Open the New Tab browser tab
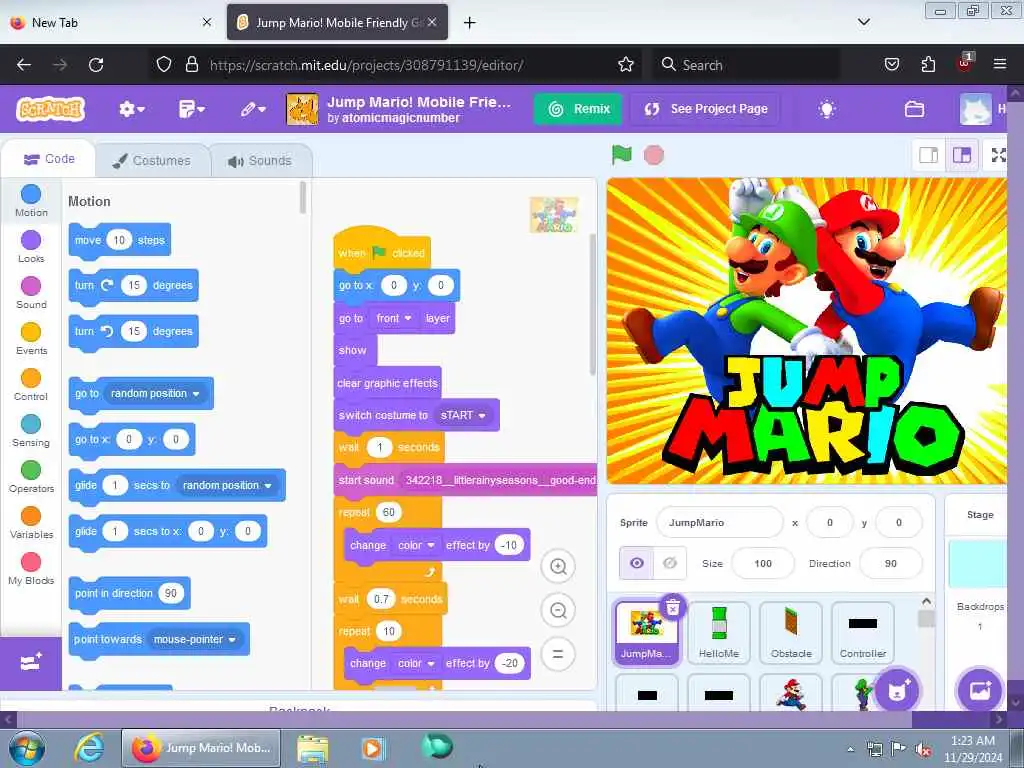1024x768 pixels. coord(111,23)
